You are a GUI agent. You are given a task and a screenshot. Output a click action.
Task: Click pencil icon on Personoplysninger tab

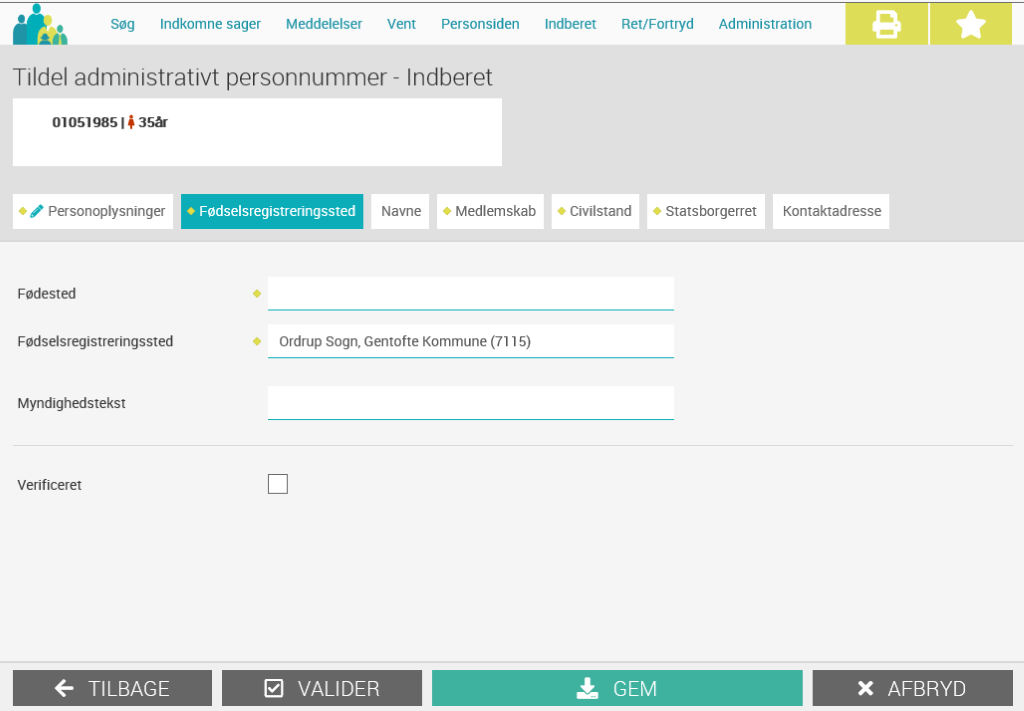(x=37, y=211)
